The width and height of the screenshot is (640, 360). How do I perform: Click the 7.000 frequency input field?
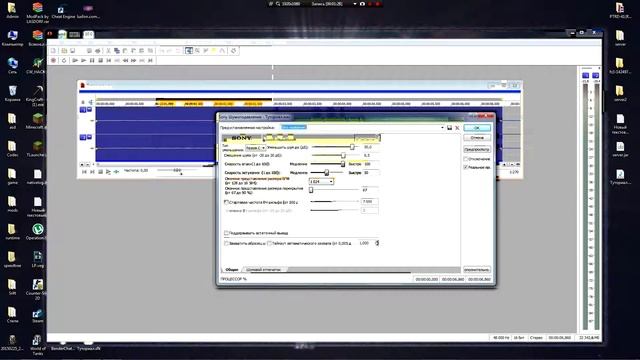coord(370,202)
